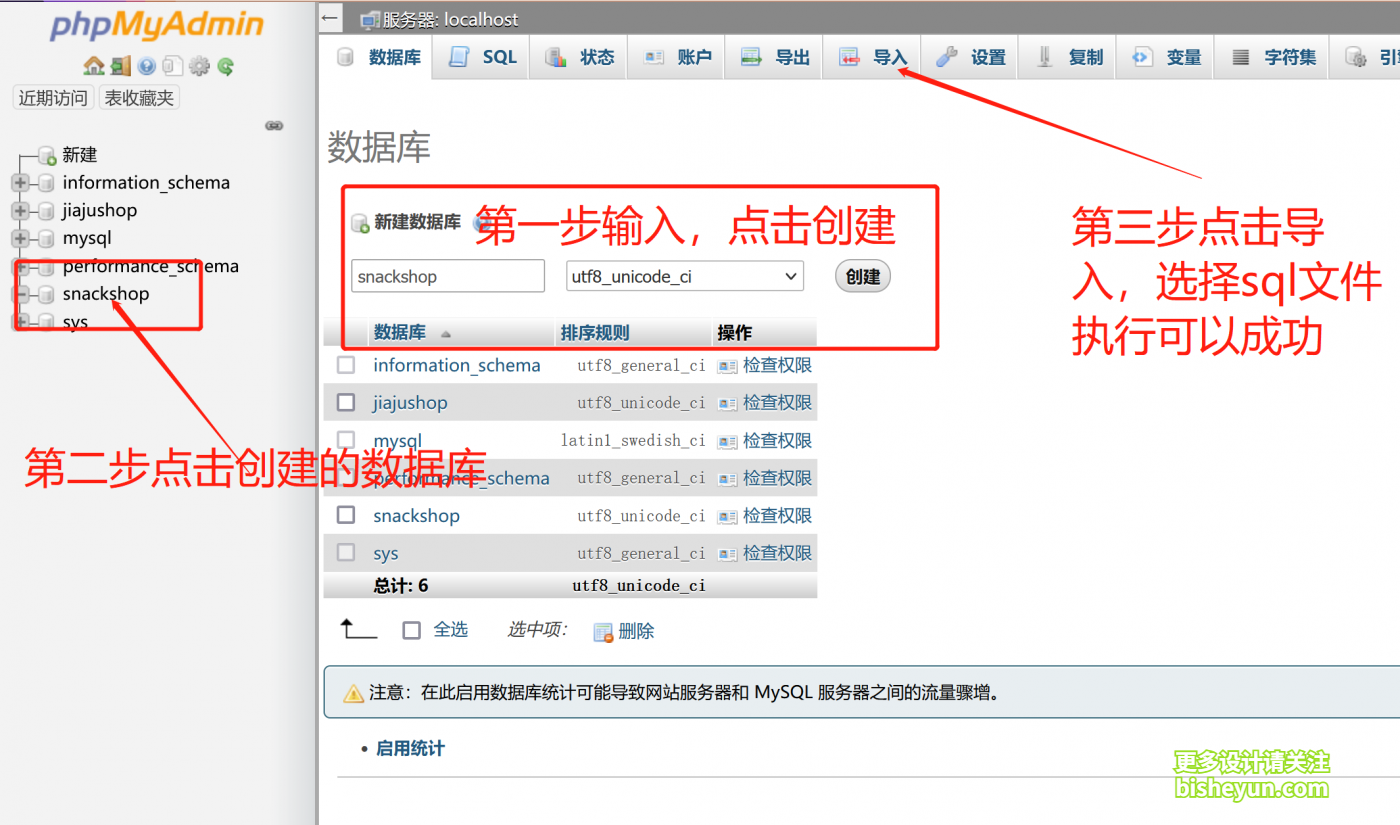The height and width of the screenshot is (825, 1400).
Task: Open the 设置 settings tab
Action: point(971,57)
